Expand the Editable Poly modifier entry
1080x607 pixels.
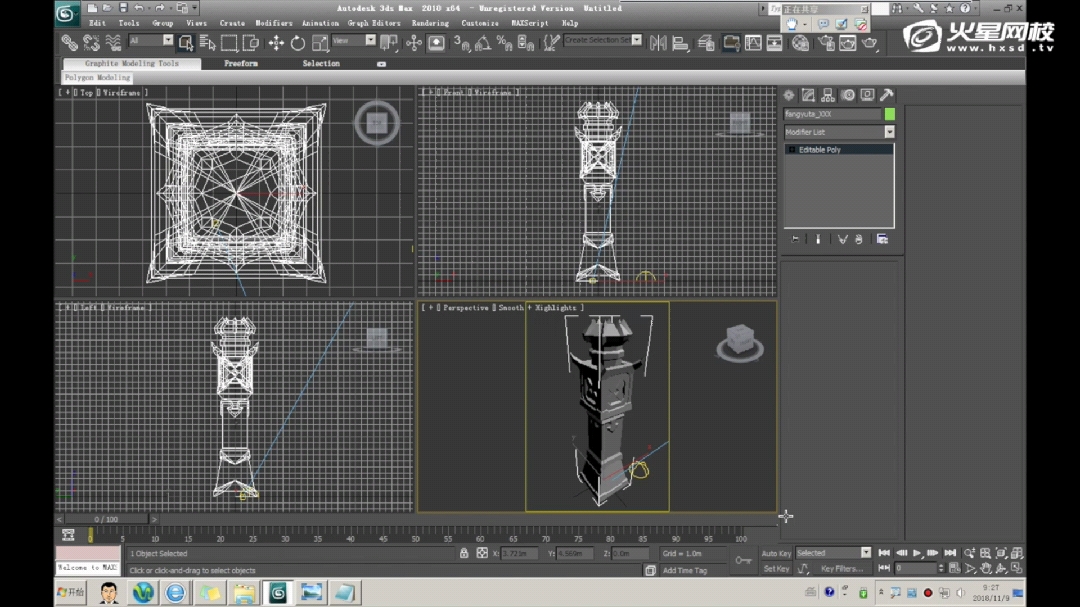pos(791,150)
